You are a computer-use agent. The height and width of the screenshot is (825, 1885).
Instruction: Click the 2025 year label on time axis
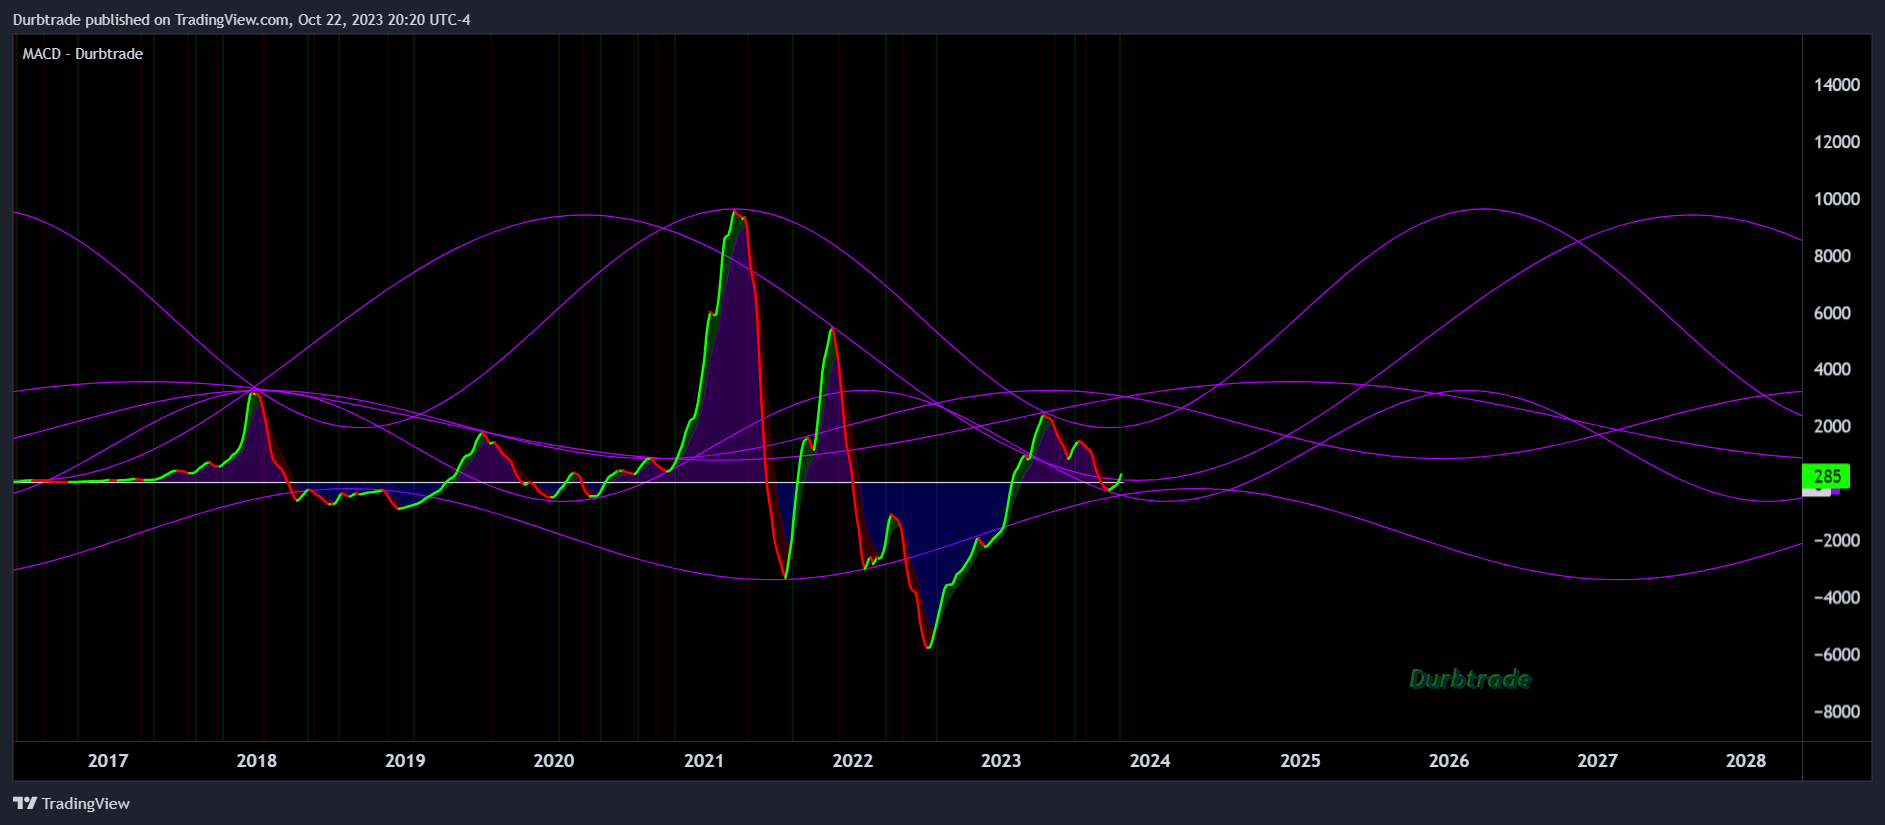click(x=1300, y=761)
